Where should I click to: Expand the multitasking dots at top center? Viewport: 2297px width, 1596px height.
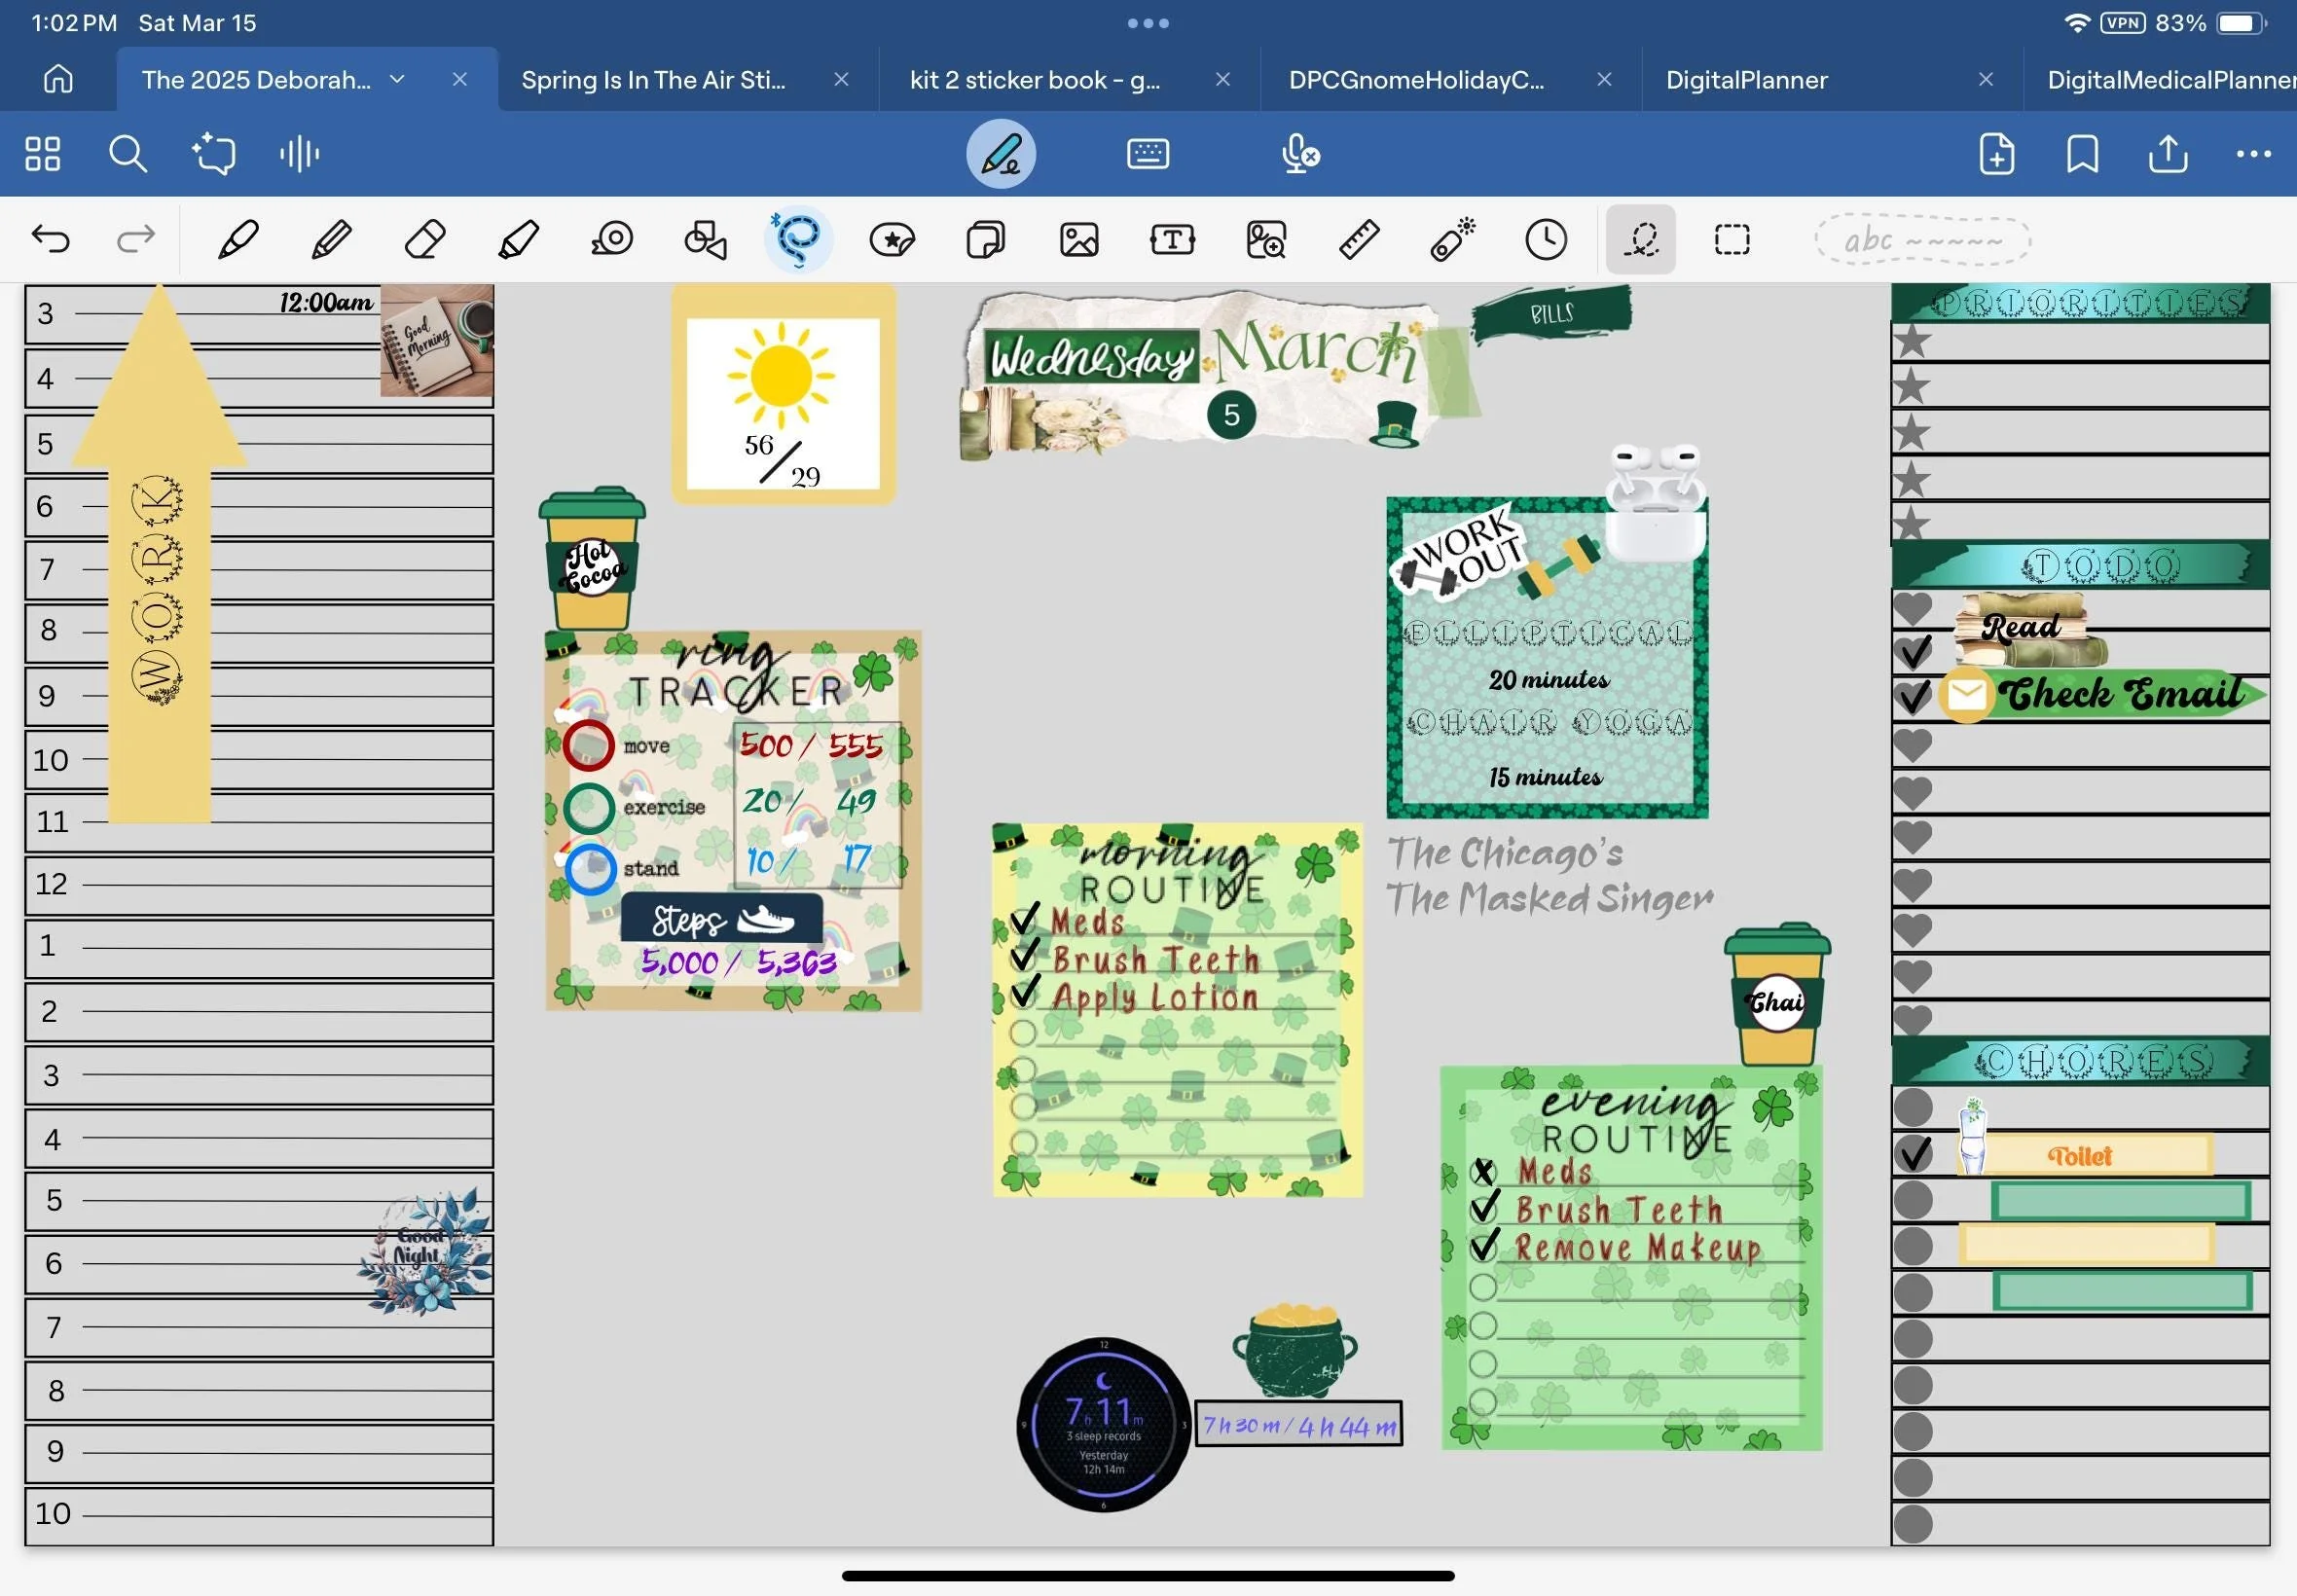(x=1148, y=23)
